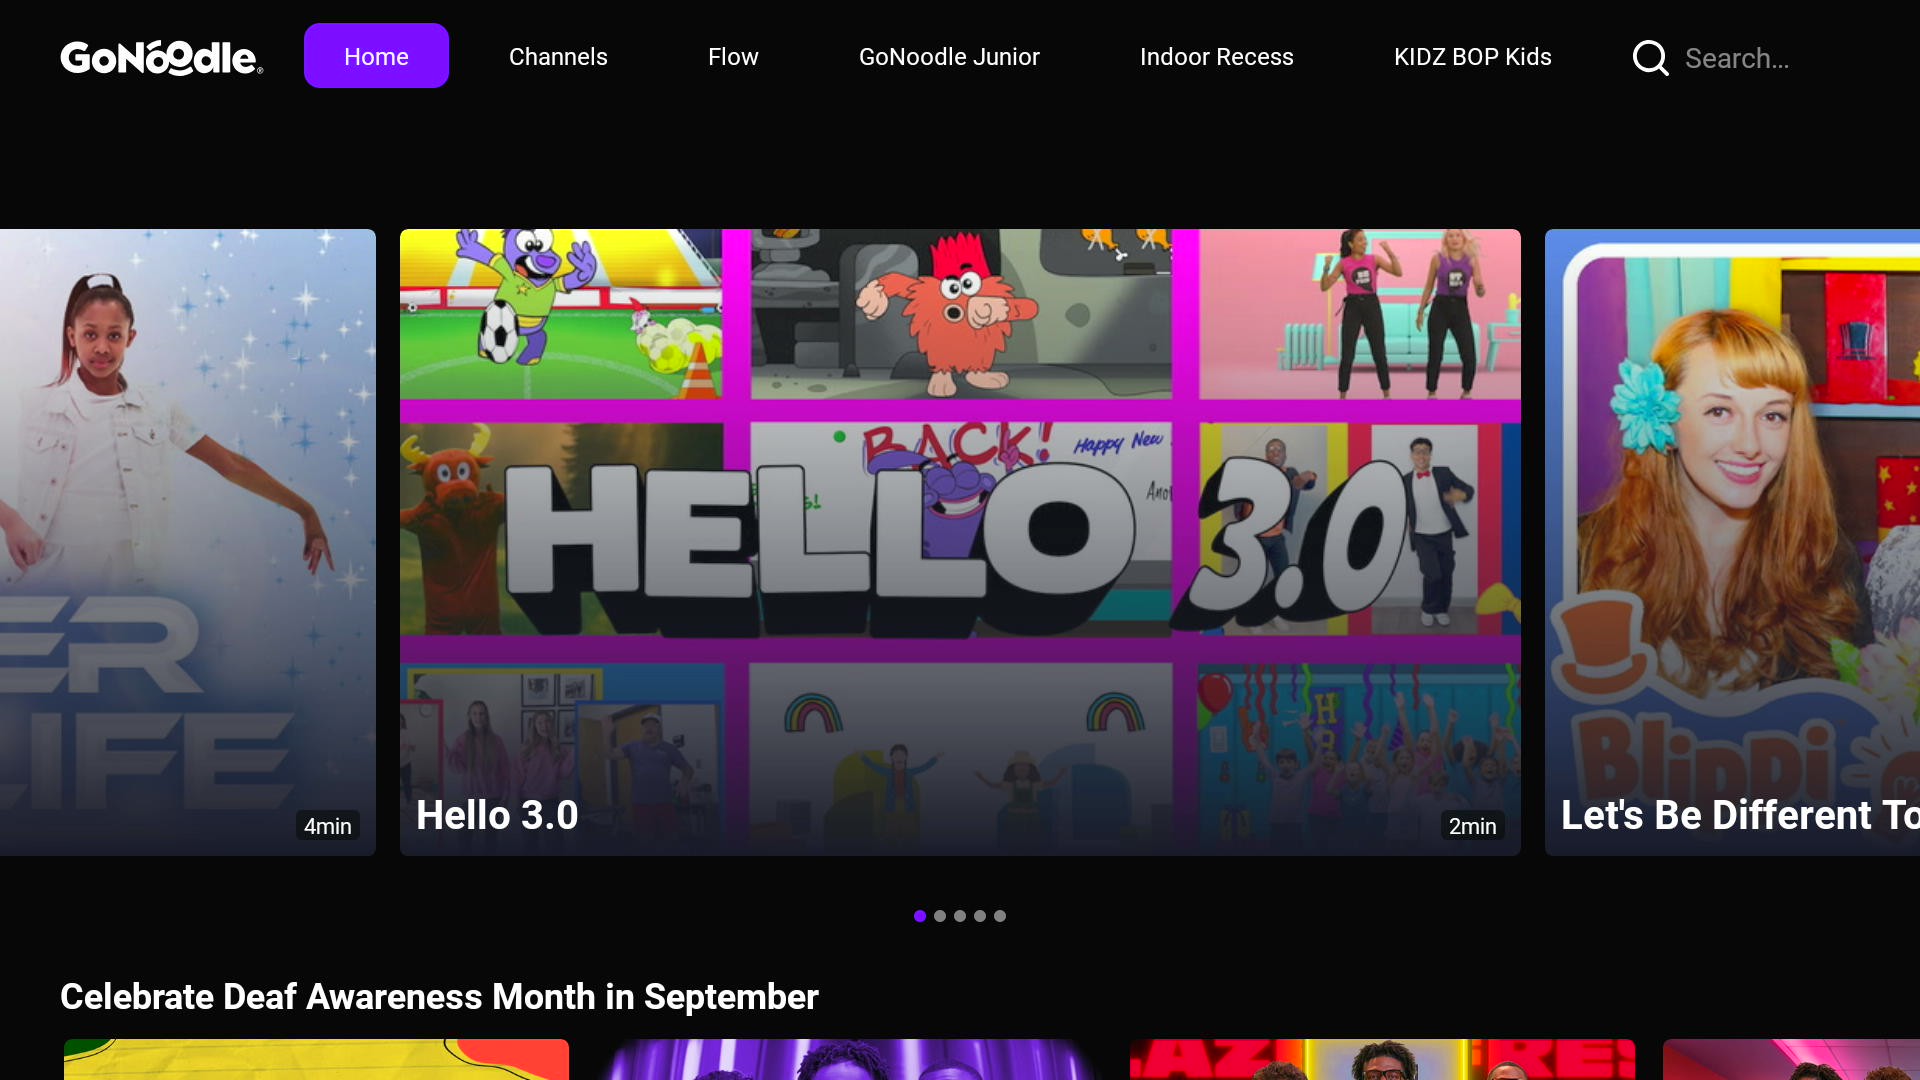
Task: Click the second carousel dot
Action: 940,915
